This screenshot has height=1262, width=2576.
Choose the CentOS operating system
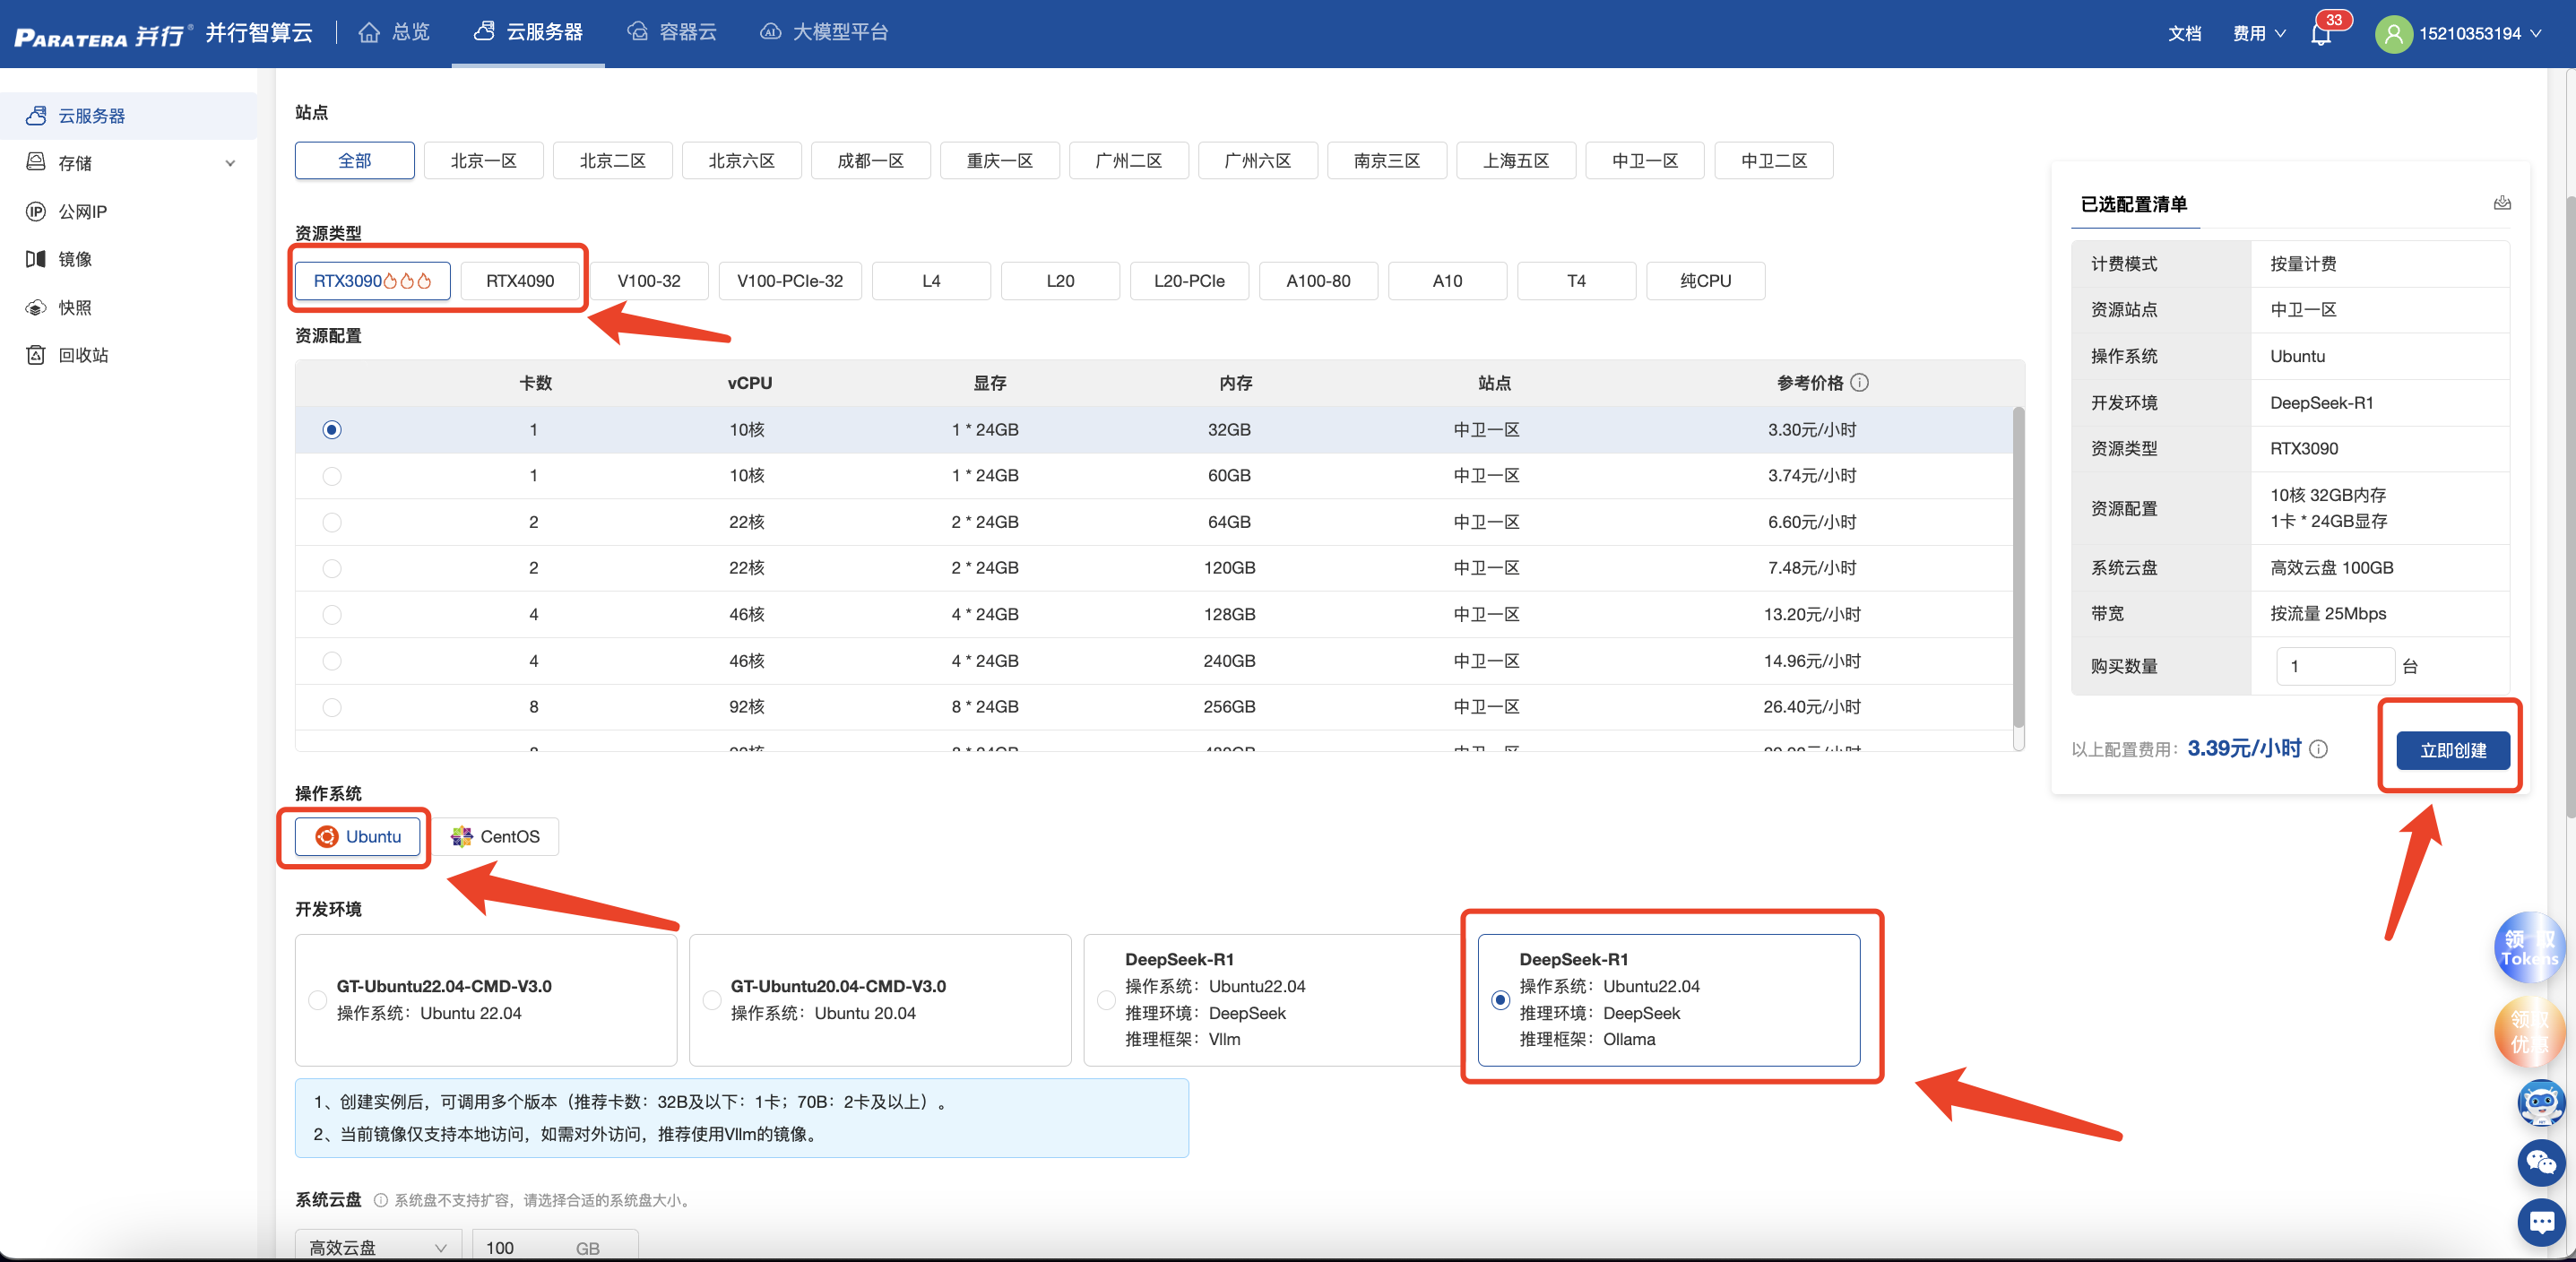(496, 837)
